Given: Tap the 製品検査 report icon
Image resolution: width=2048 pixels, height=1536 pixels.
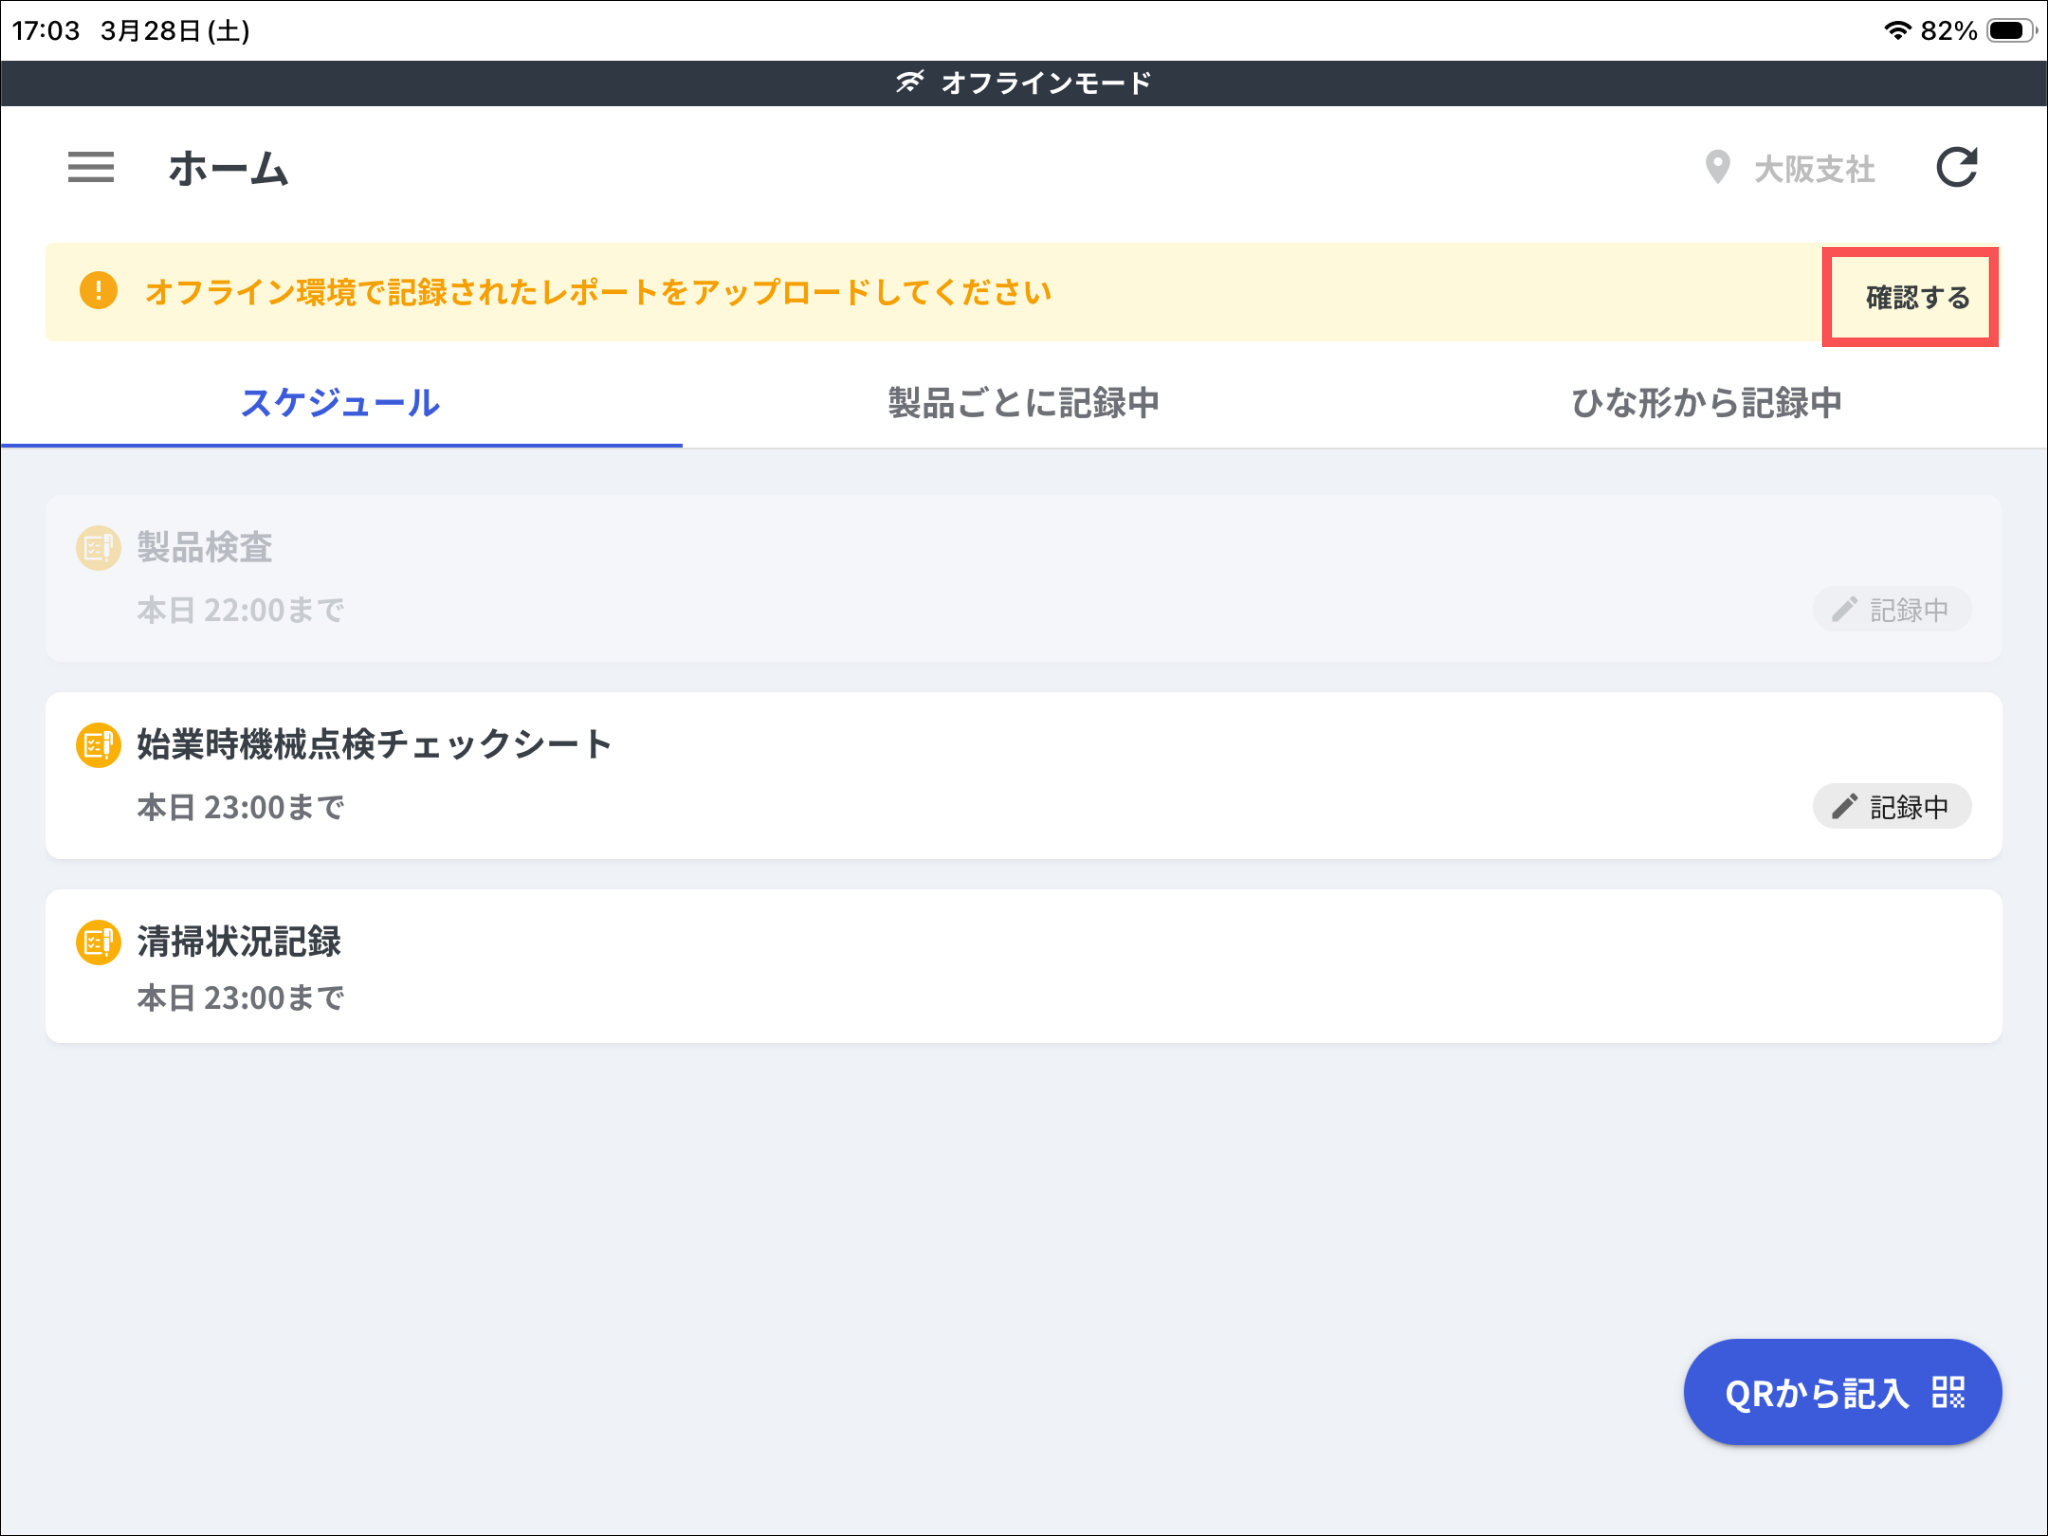Looking at the screenshot, I should (98, 548).
